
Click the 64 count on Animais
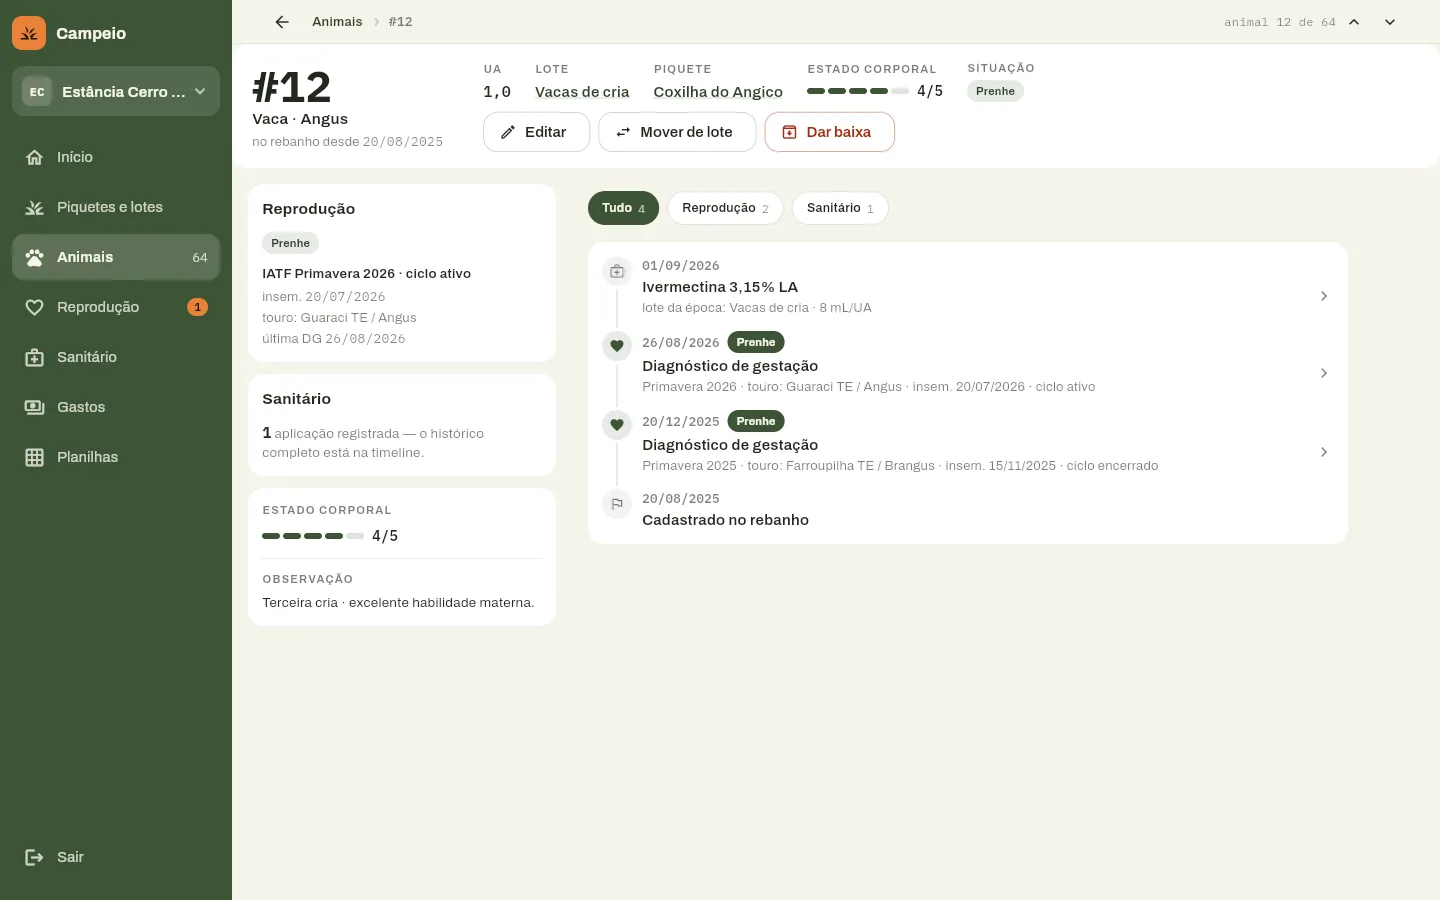(x=200, y=257)
